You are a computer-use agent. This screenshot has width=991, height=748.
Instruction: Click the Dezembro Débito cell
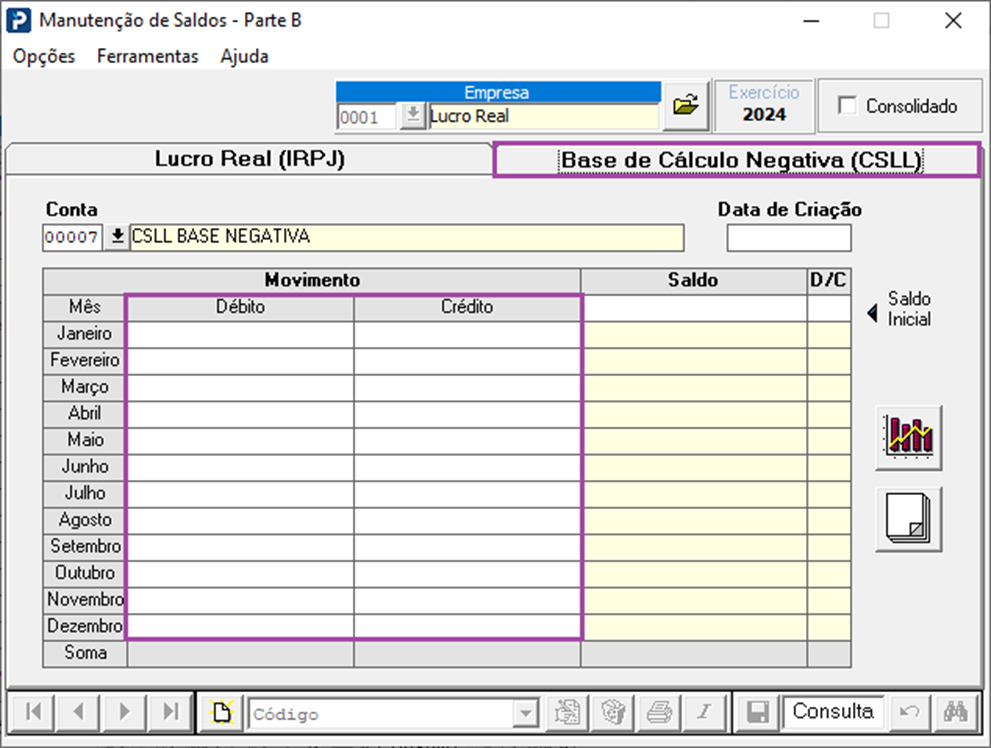[x=241, y=626]
